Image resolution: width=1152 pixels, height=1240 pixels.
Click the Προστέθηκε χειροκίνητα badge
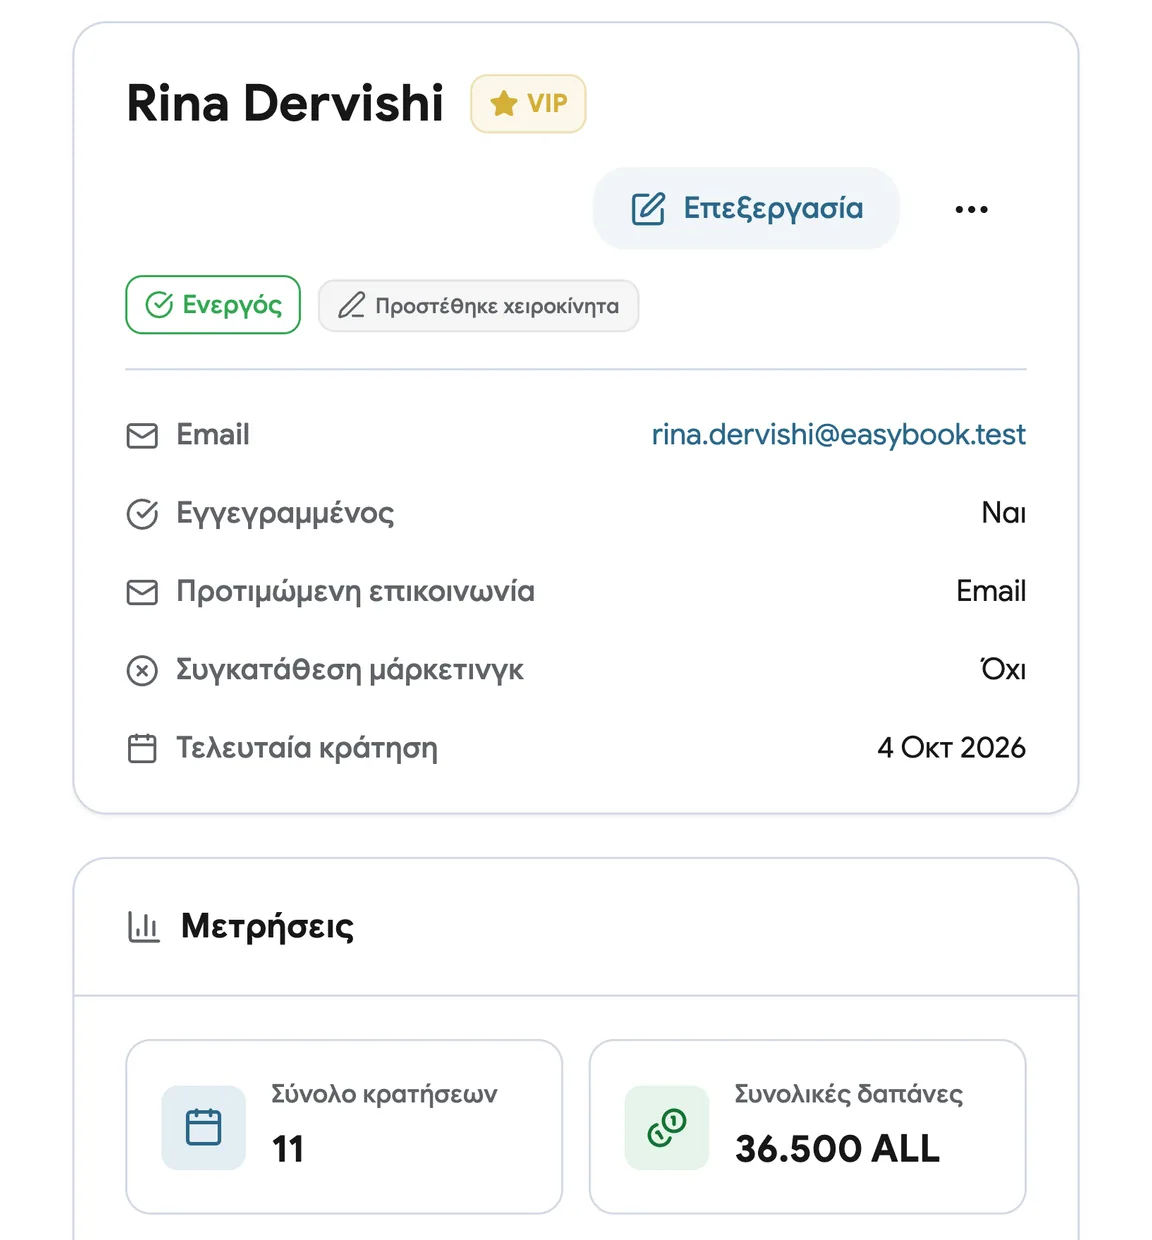478,305
